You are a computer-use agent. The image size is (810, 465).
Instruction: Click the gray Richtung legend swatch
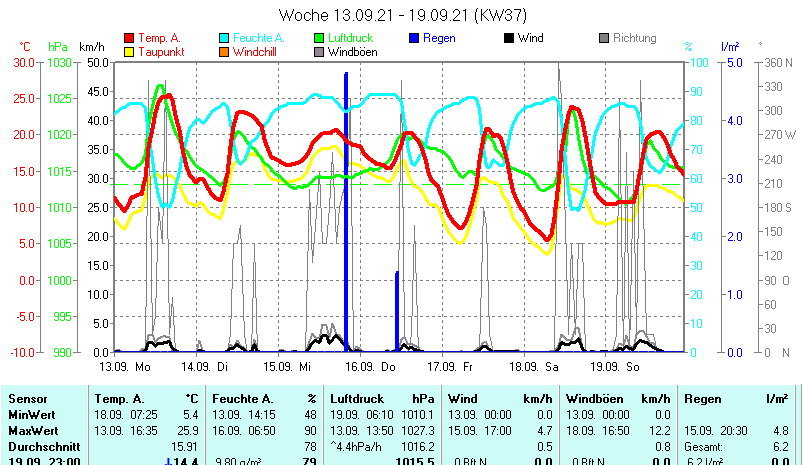click(604, 38)
